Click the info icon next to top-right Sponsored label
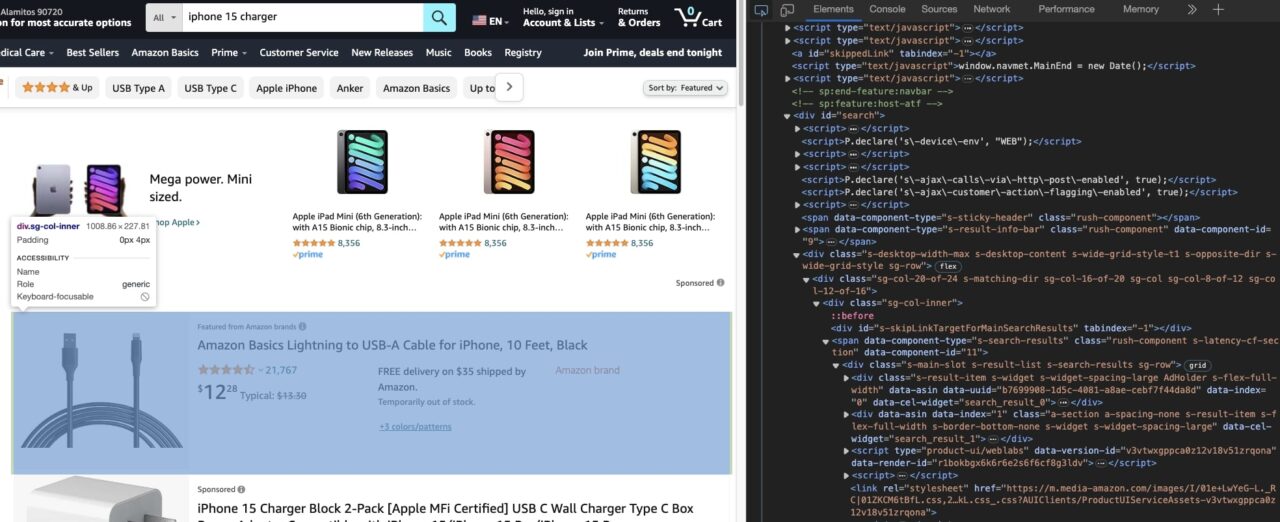1280x522 pixels. point(720,283)
